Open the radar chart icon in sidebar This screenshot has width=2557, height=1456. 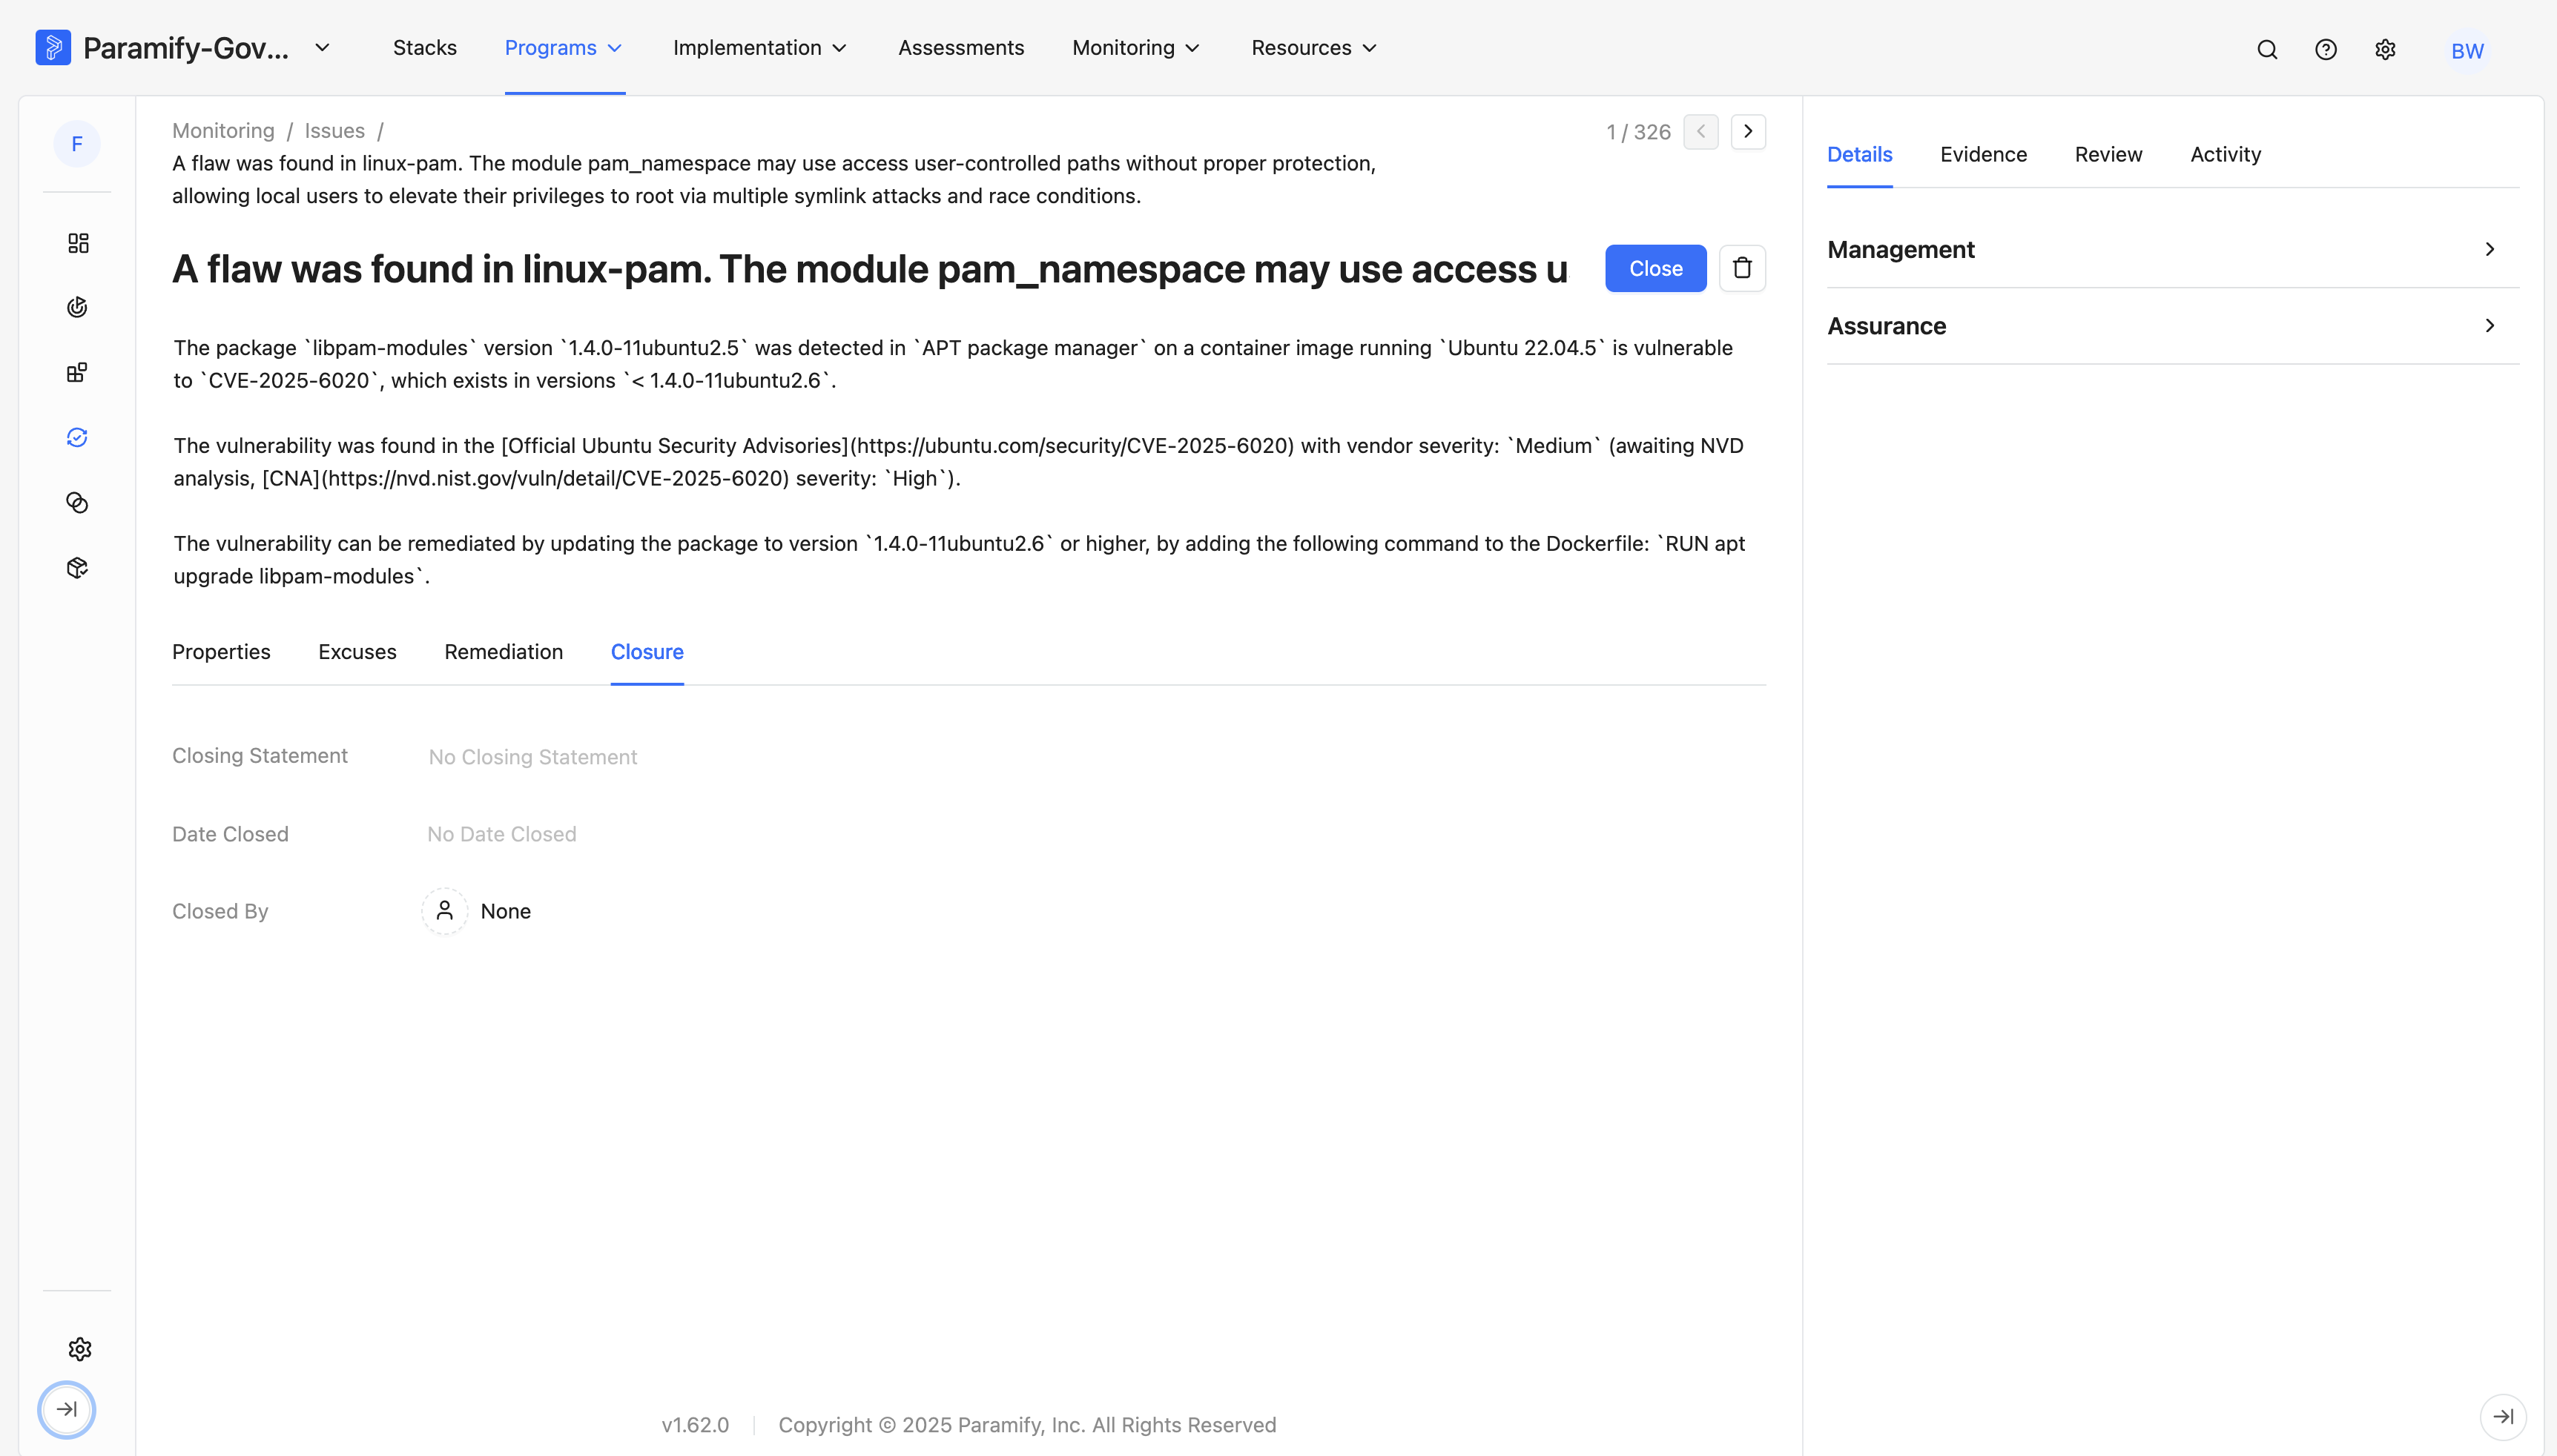77,307
